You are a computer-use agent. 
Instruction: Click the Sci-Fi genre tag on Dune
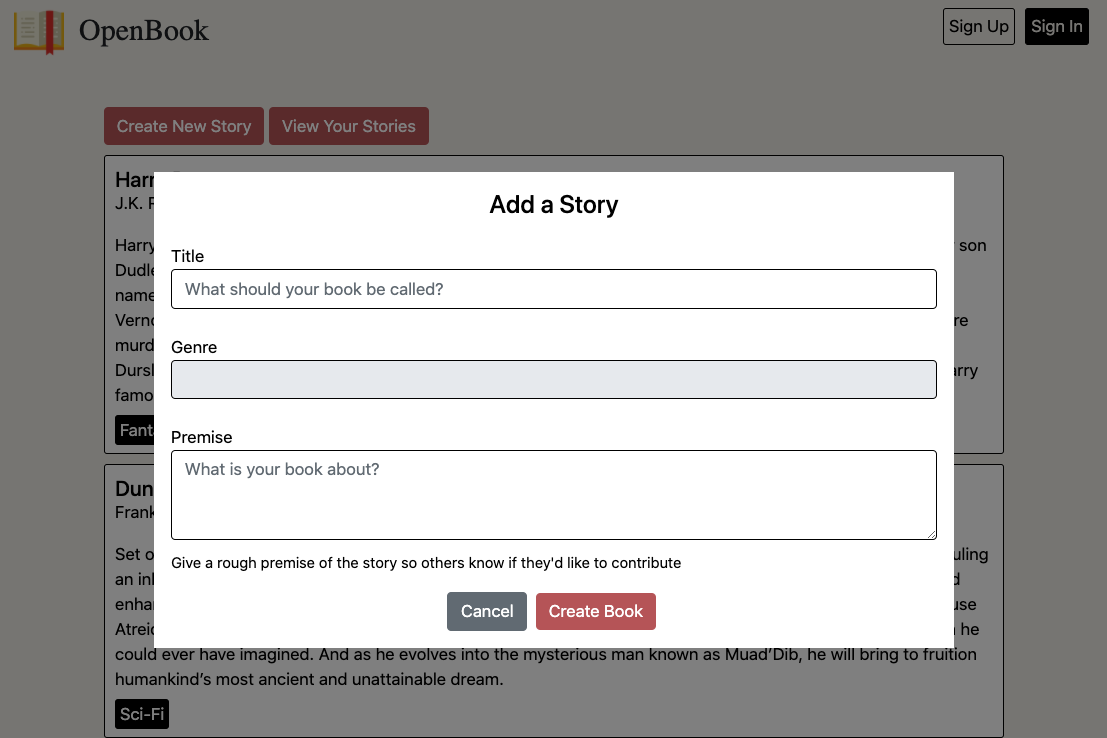point(141,714)
